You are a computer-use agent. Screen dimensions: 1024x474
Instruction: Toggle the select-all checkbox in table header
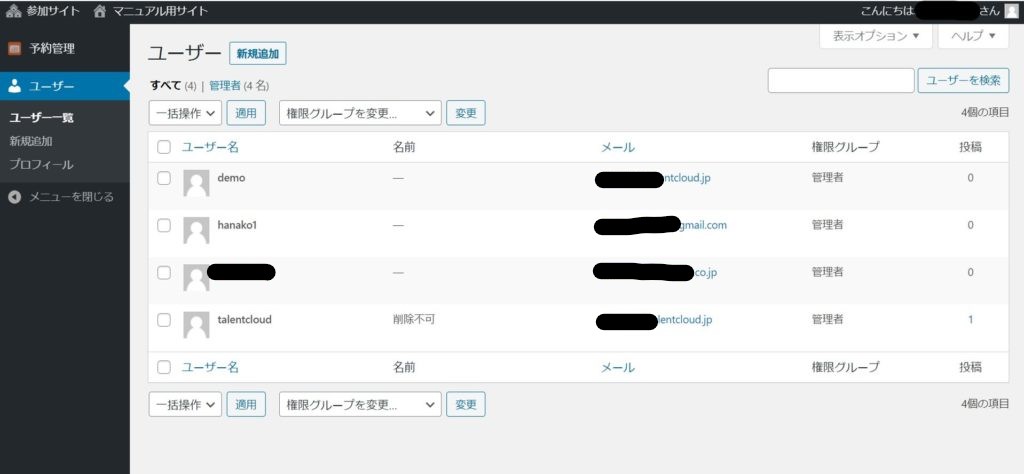pyautogui.click(x=164, y=147)
